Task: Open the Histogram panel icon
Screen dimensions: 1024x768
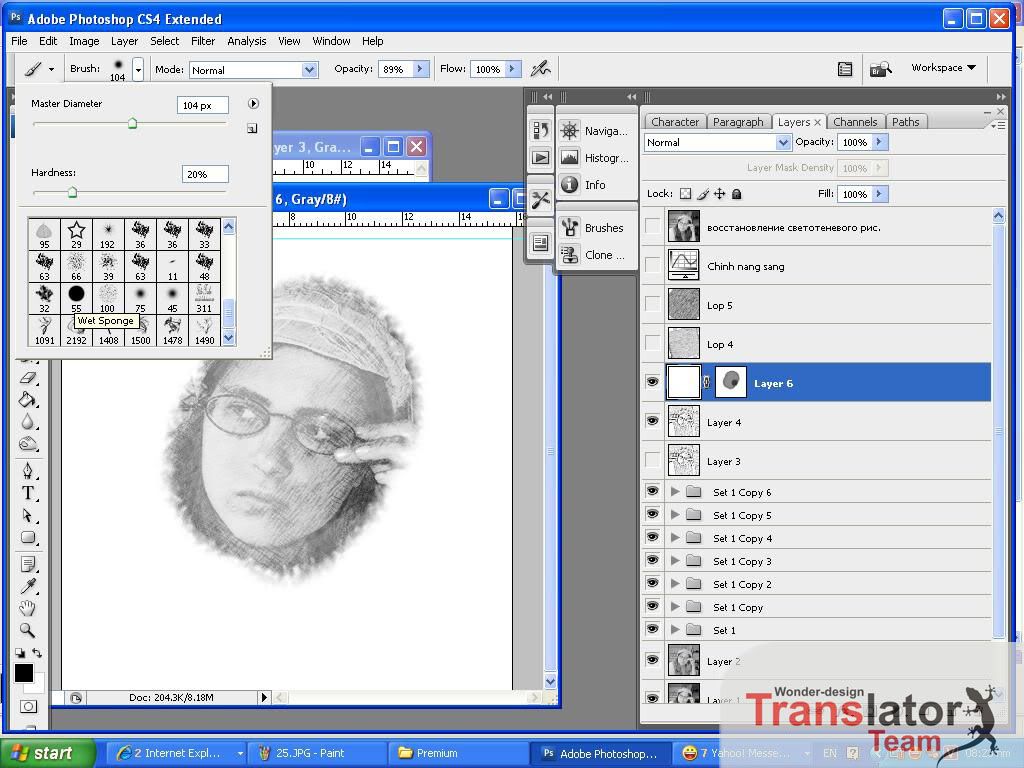Action: pos(569,157)
